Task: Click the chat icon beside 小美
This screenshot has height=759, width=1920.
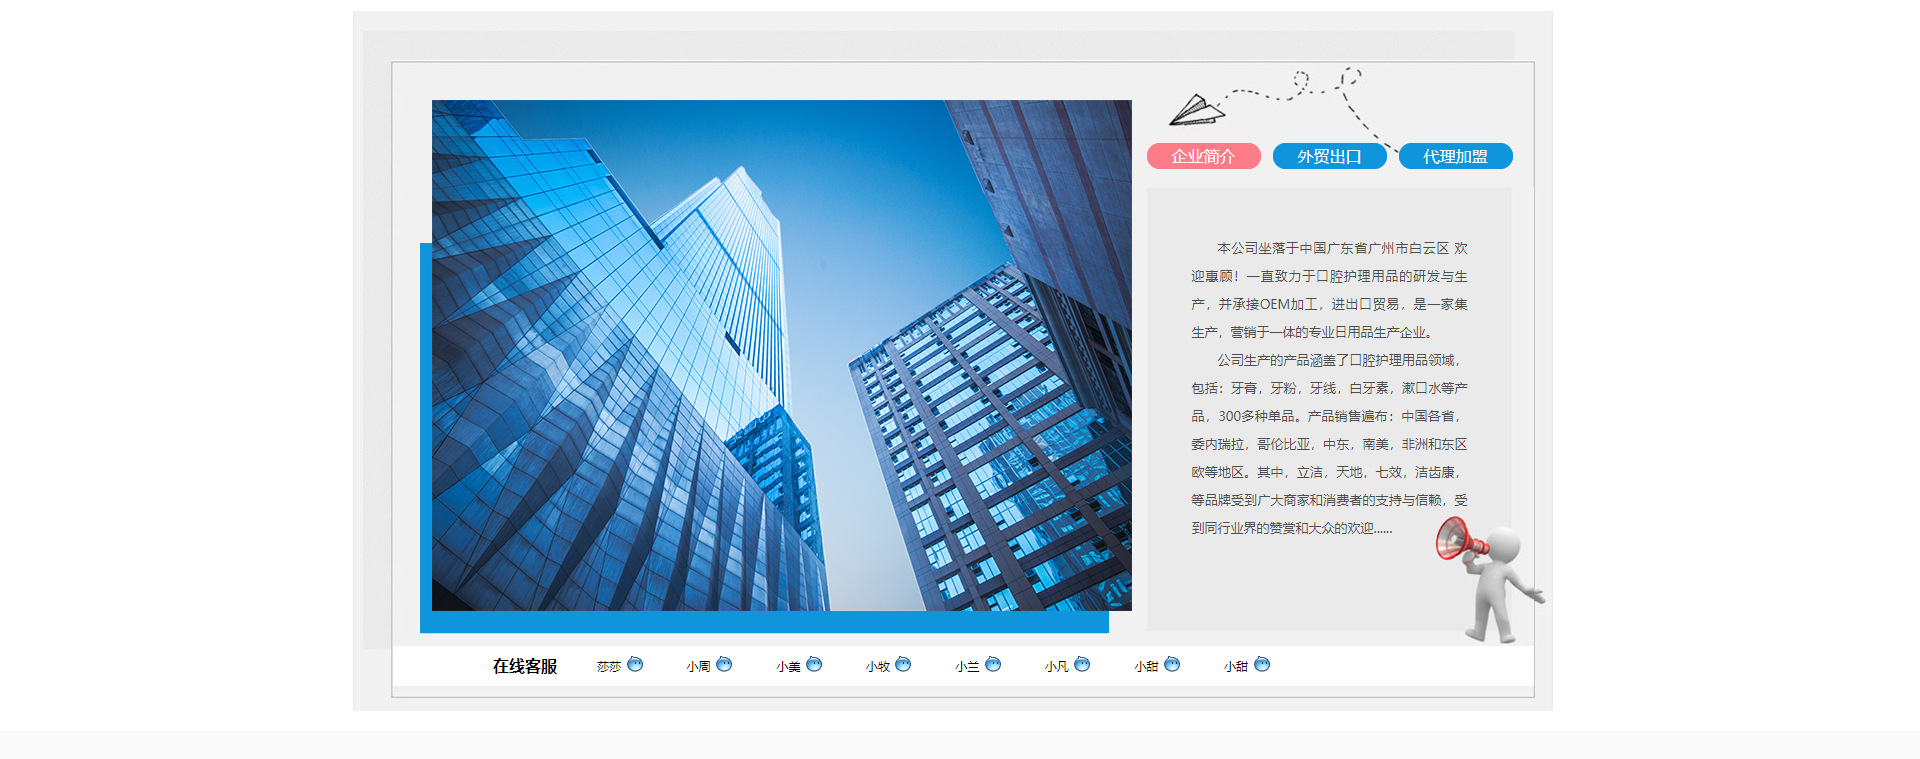Action: coord(814,665)
